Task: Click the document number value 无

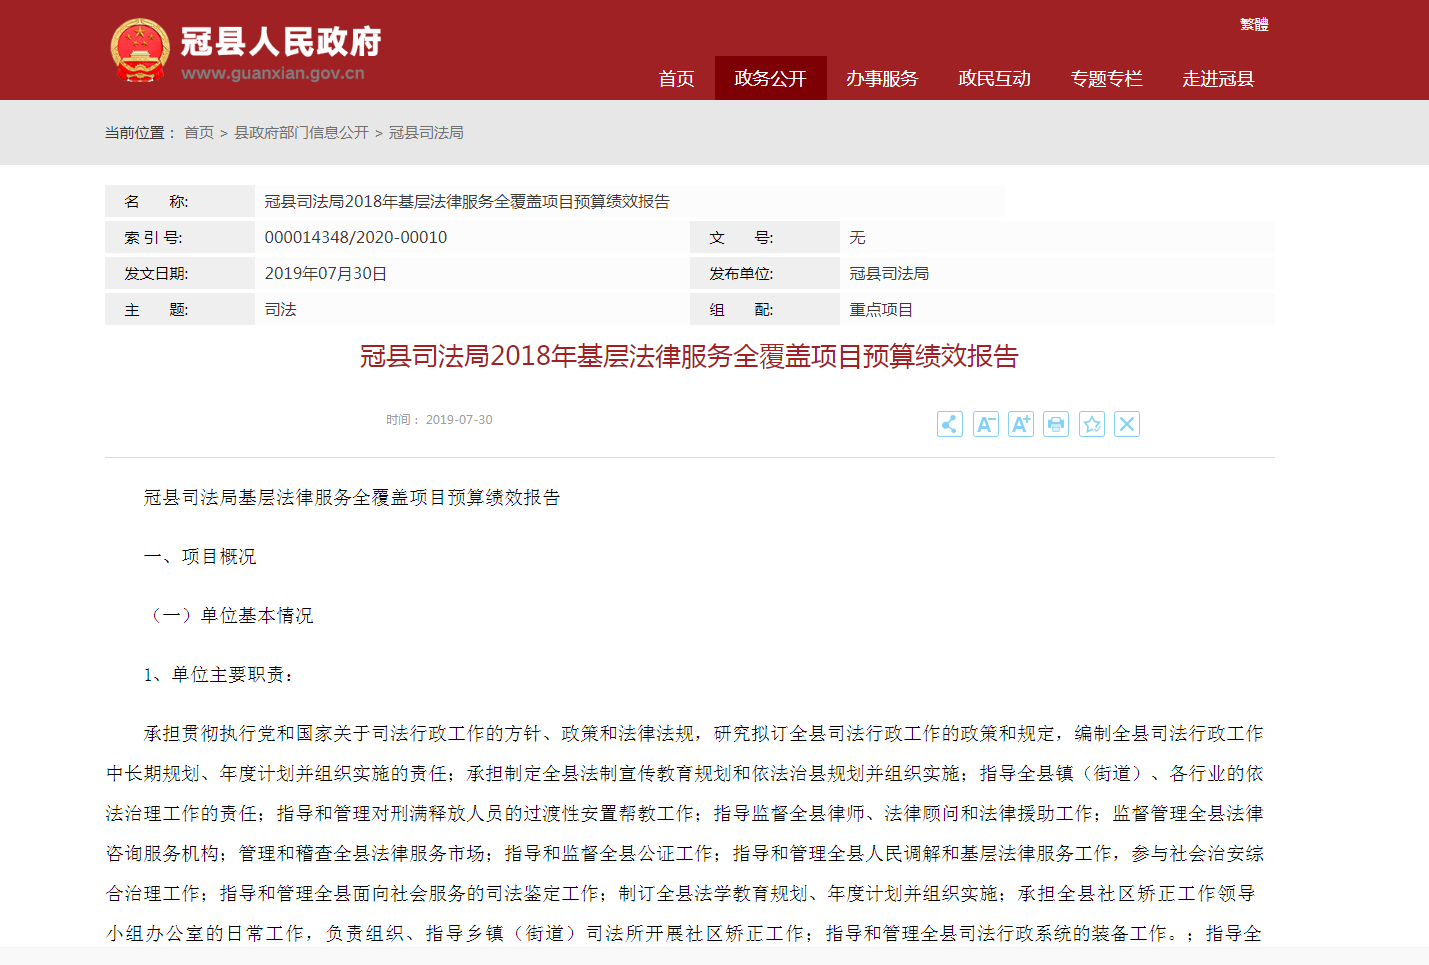Action: click(857, 237)
